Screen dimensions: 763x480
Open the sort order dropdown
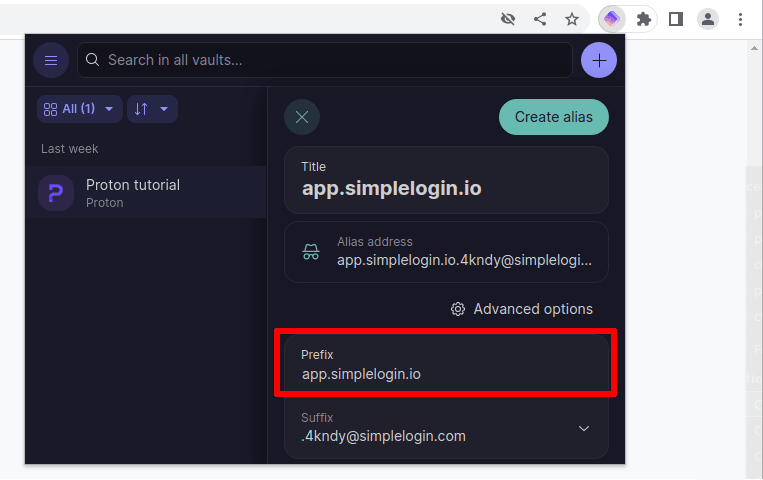click(152, 109)
